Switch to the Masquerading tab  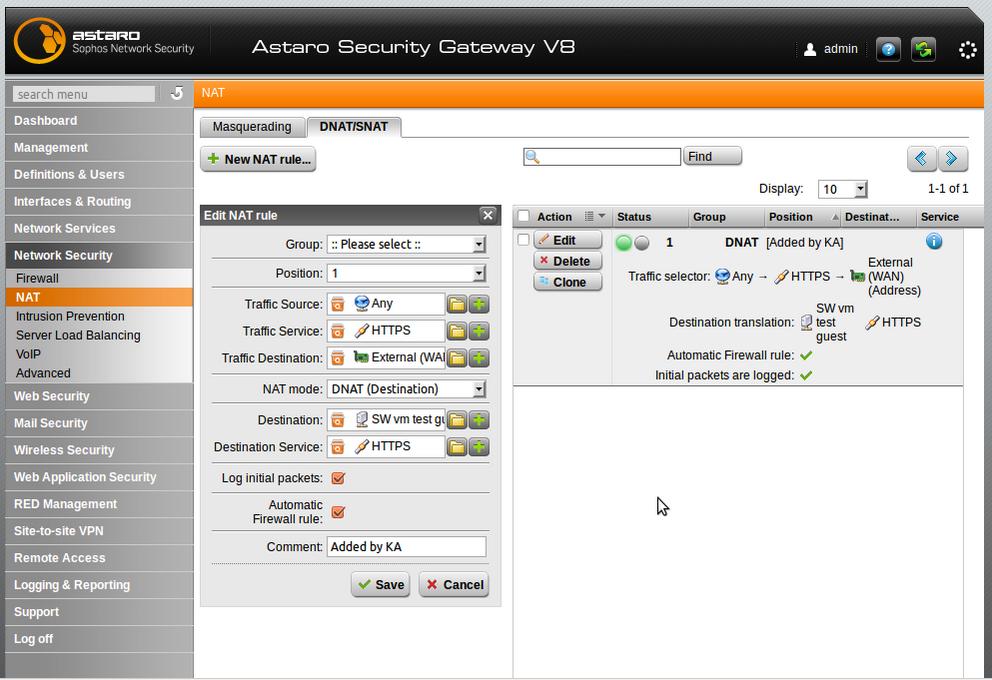252,127
